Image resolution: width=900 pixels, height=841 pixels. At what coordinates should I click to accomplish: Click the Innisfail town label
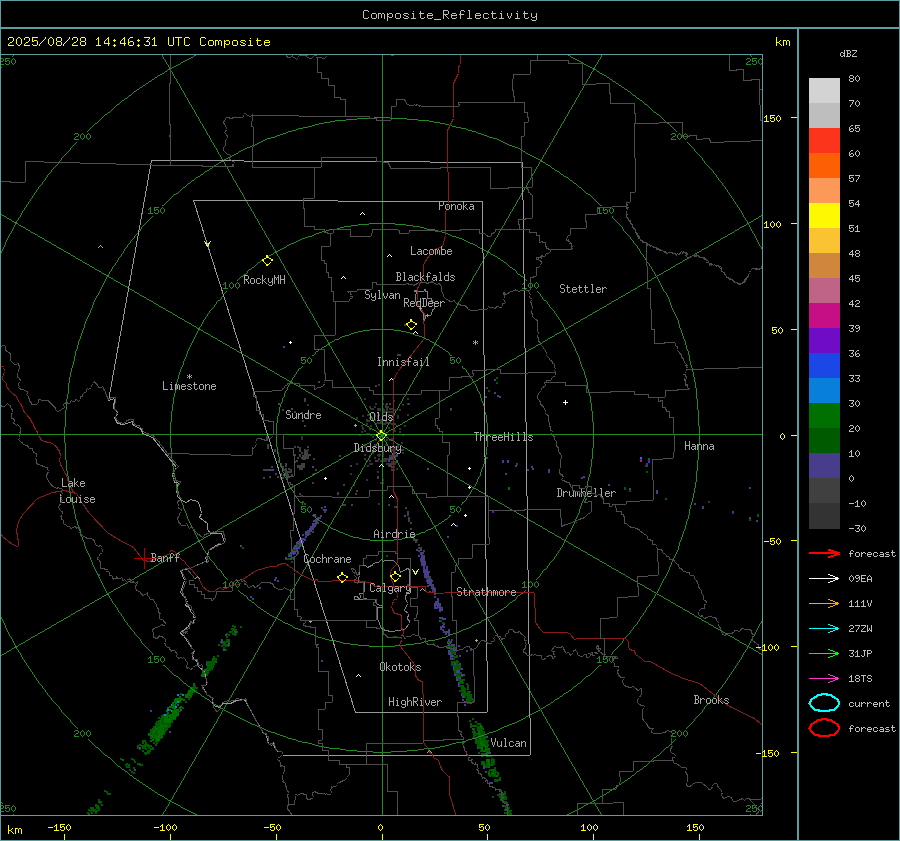403,362
